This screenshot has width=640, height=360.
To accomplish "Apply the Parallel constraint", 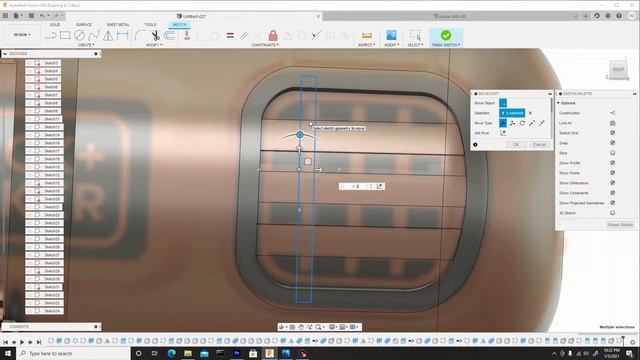I will click(x=244, y=36).
